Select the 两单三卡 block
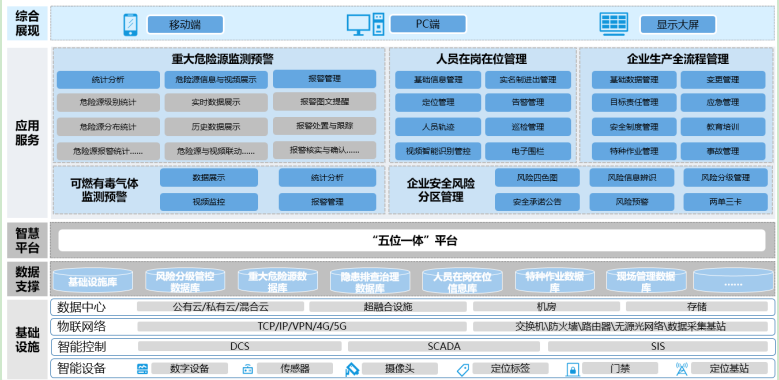Image resolution: width=779 pixels, height=380 pixels. [x=725, y=202]
